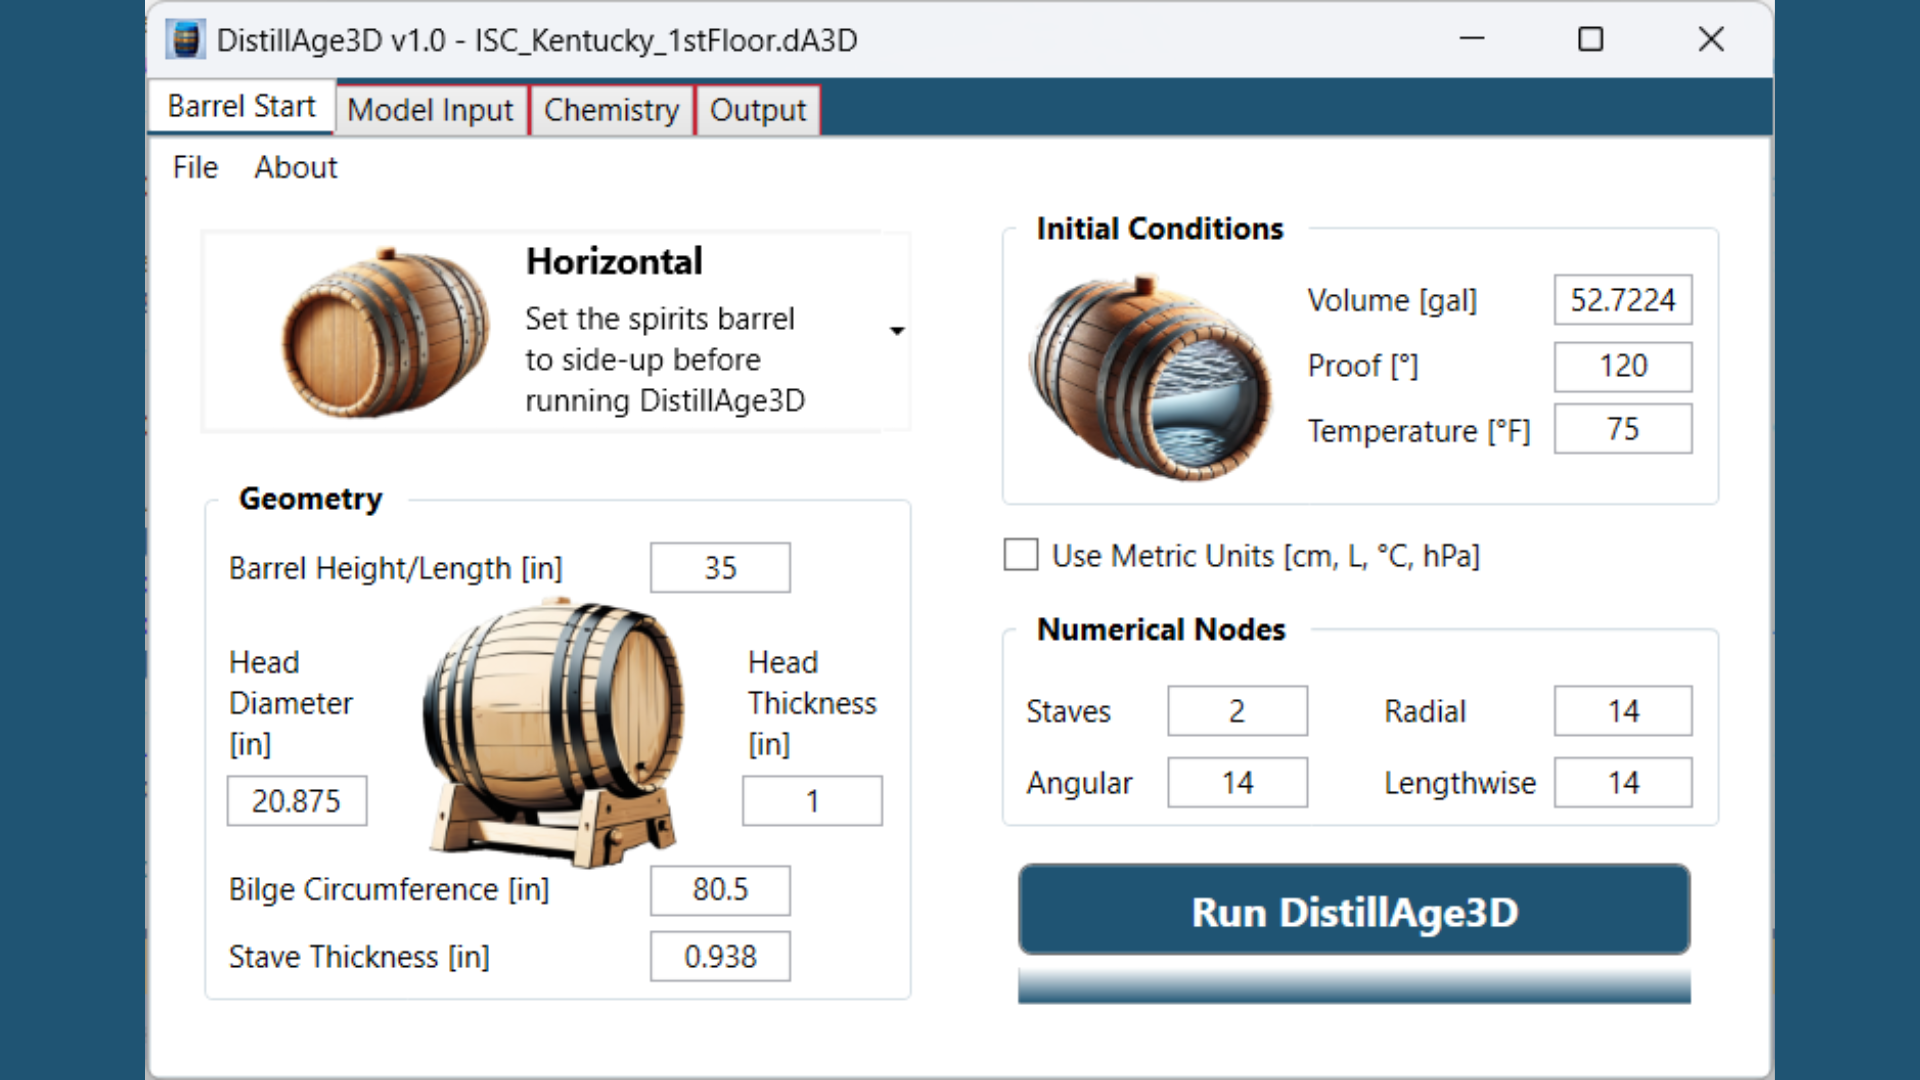1920x1080 pixels.
Task: Open the File menu
Action: (195, 167)
